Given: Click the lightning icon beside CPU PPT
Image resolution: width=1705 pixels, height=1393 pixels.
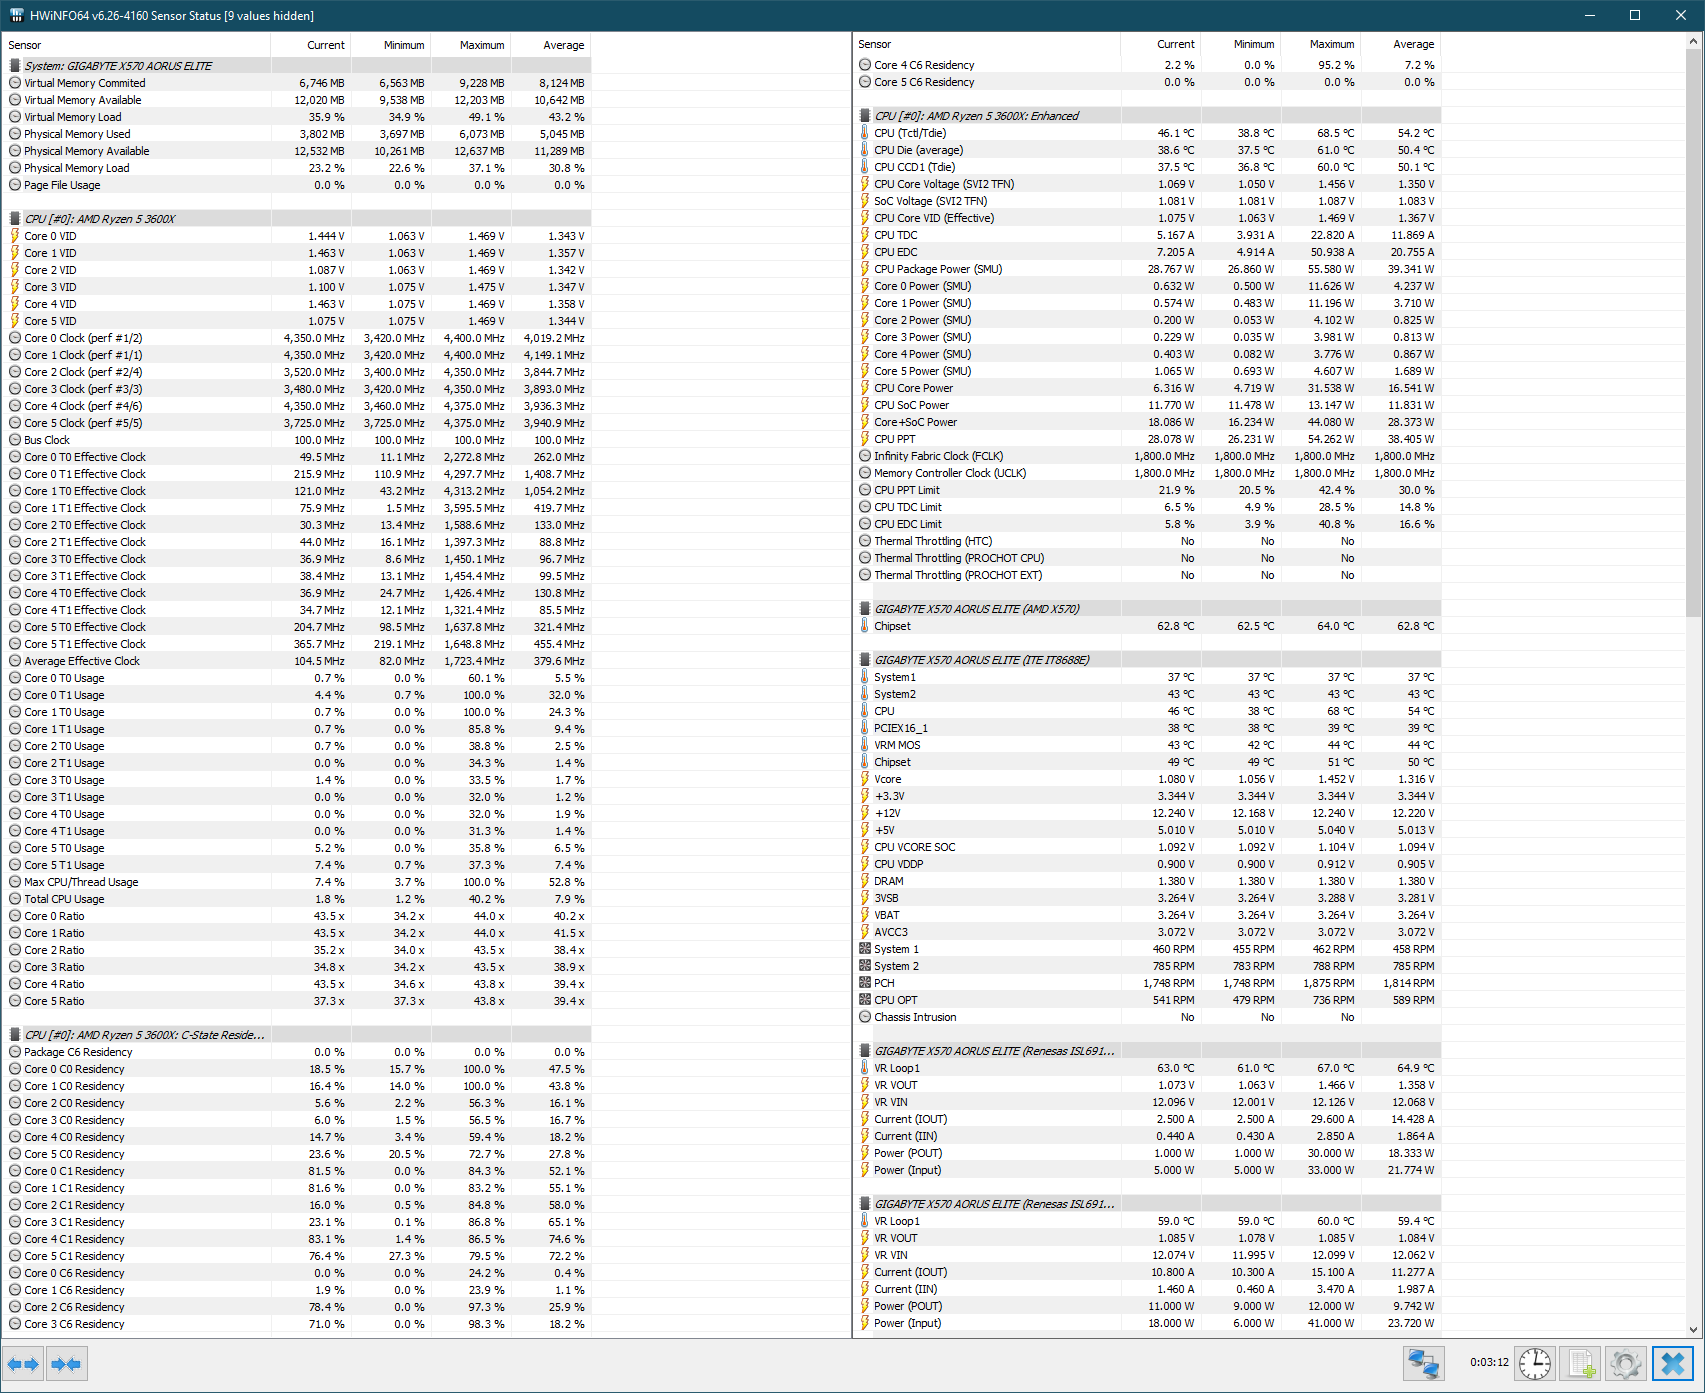Looking at the screenshot, I should pyautogui.click(x=865, y=439).
